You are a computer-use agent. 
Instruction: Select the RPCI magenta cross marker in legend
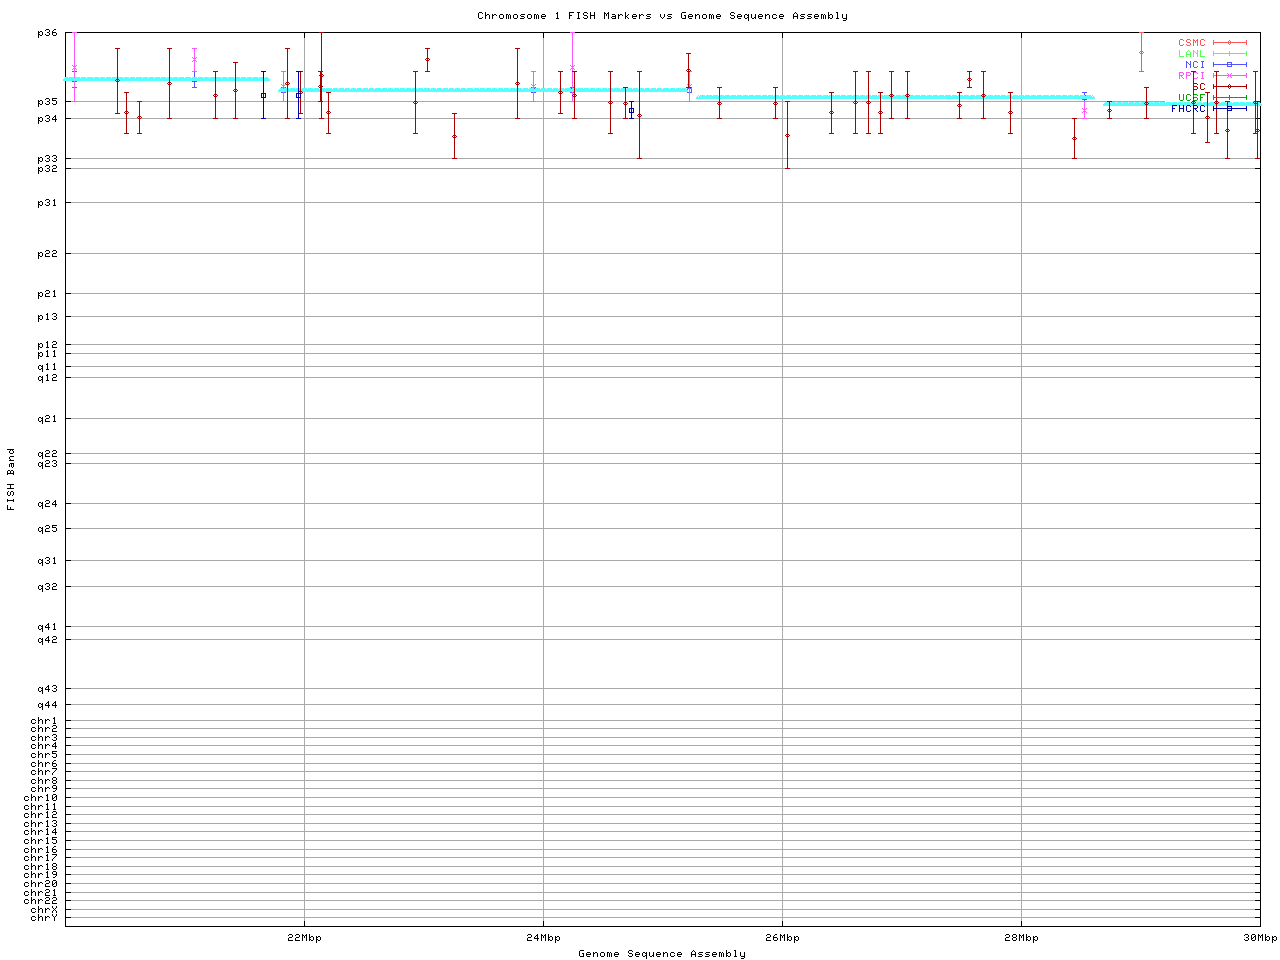1229,76
